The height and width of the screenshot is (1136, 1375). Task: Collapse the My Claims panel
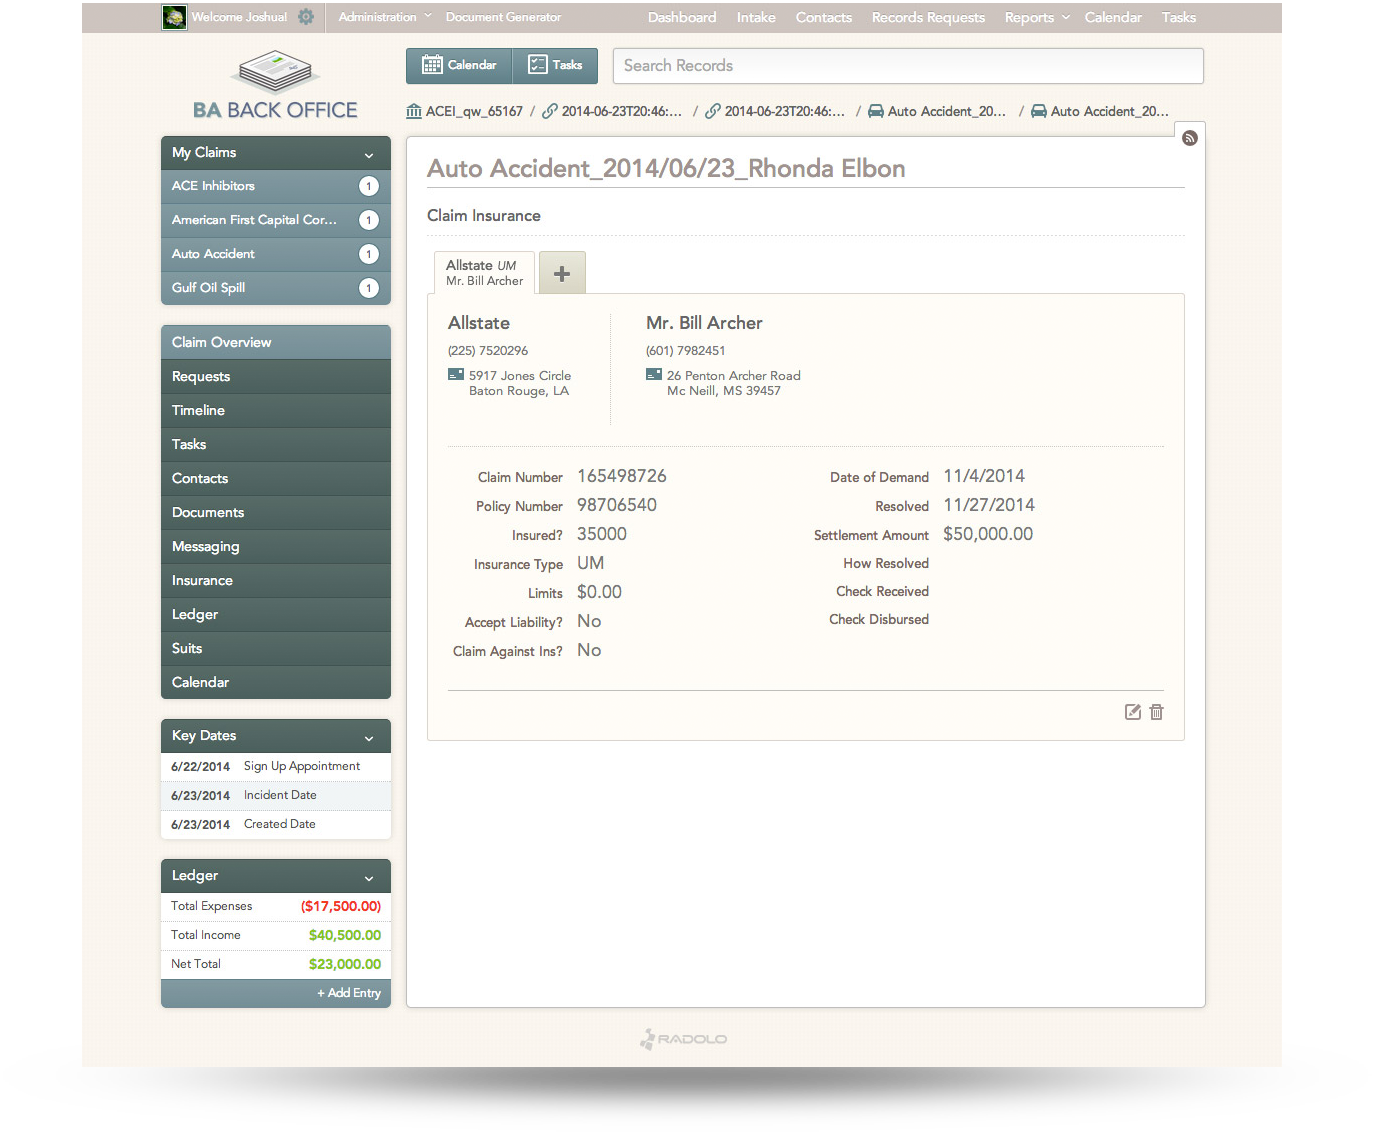coord(369,154)
